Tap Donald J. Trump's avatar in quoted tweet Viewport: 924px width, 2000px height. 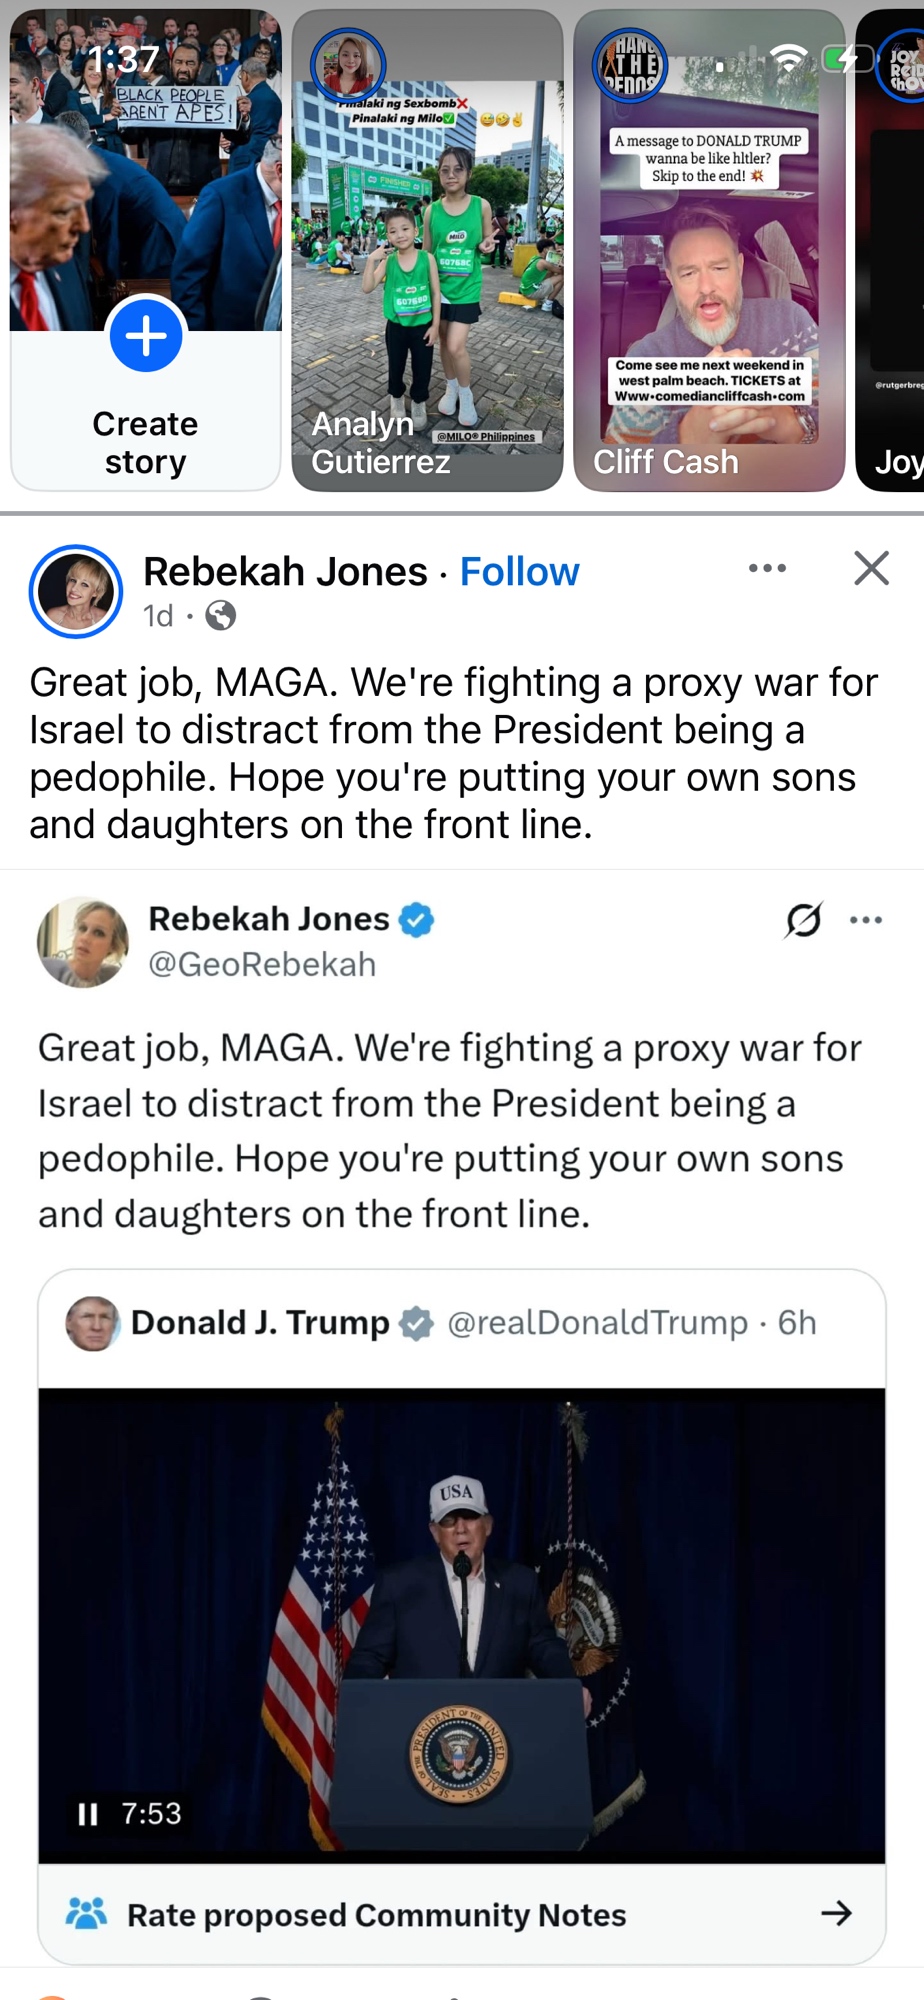[x=92, y=1323]
